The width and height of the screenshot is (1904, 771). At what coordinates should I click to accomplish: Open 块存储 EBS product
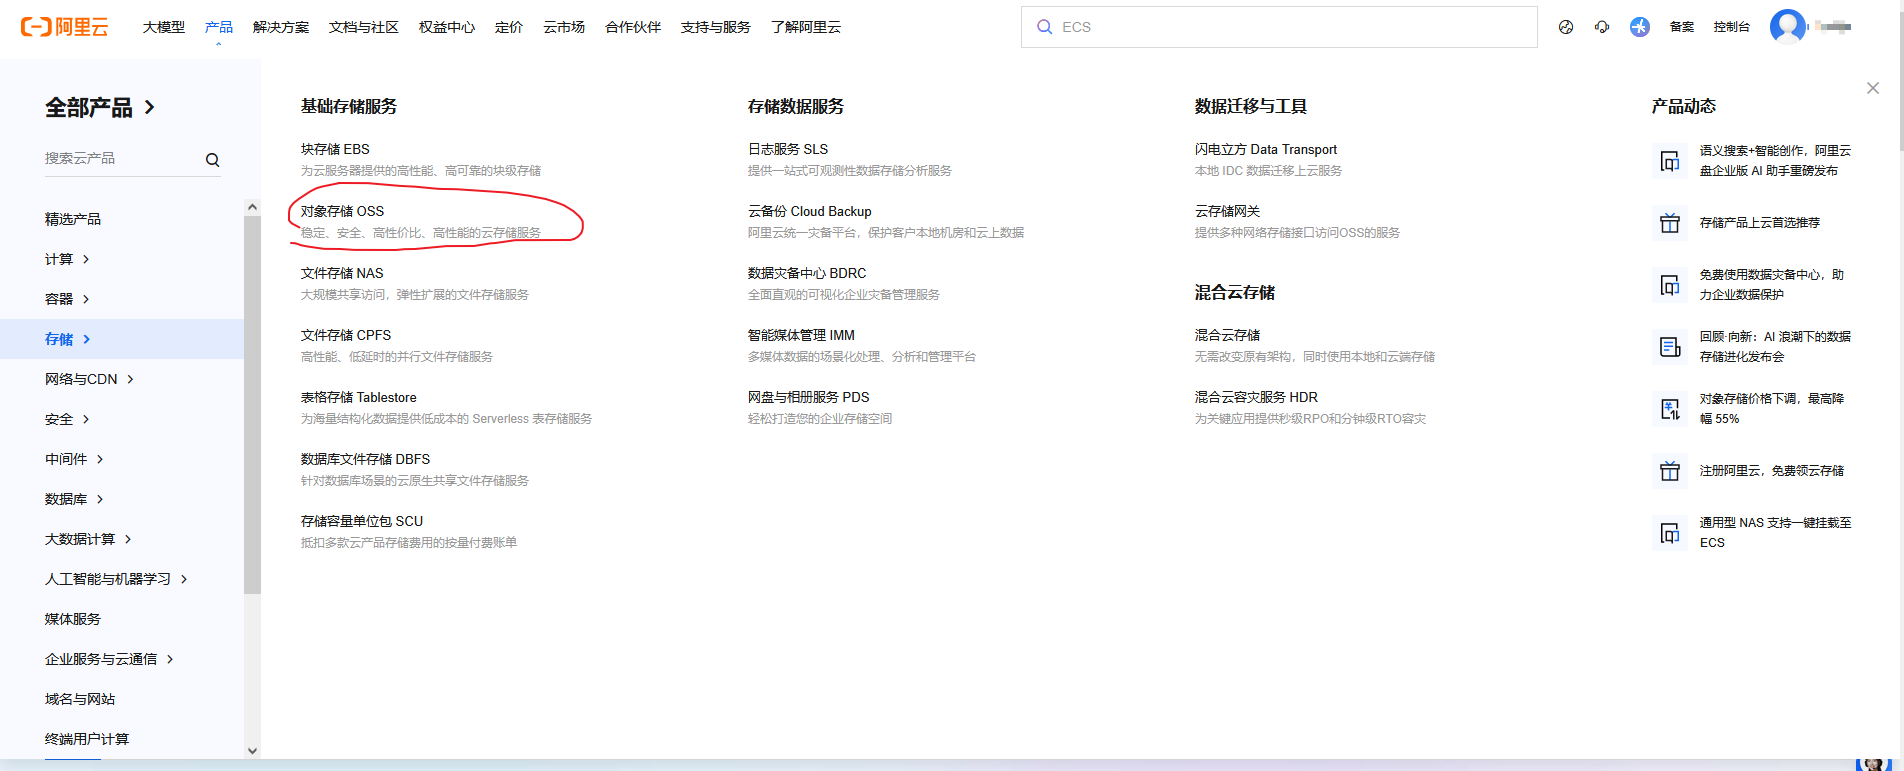coord(335,149)
